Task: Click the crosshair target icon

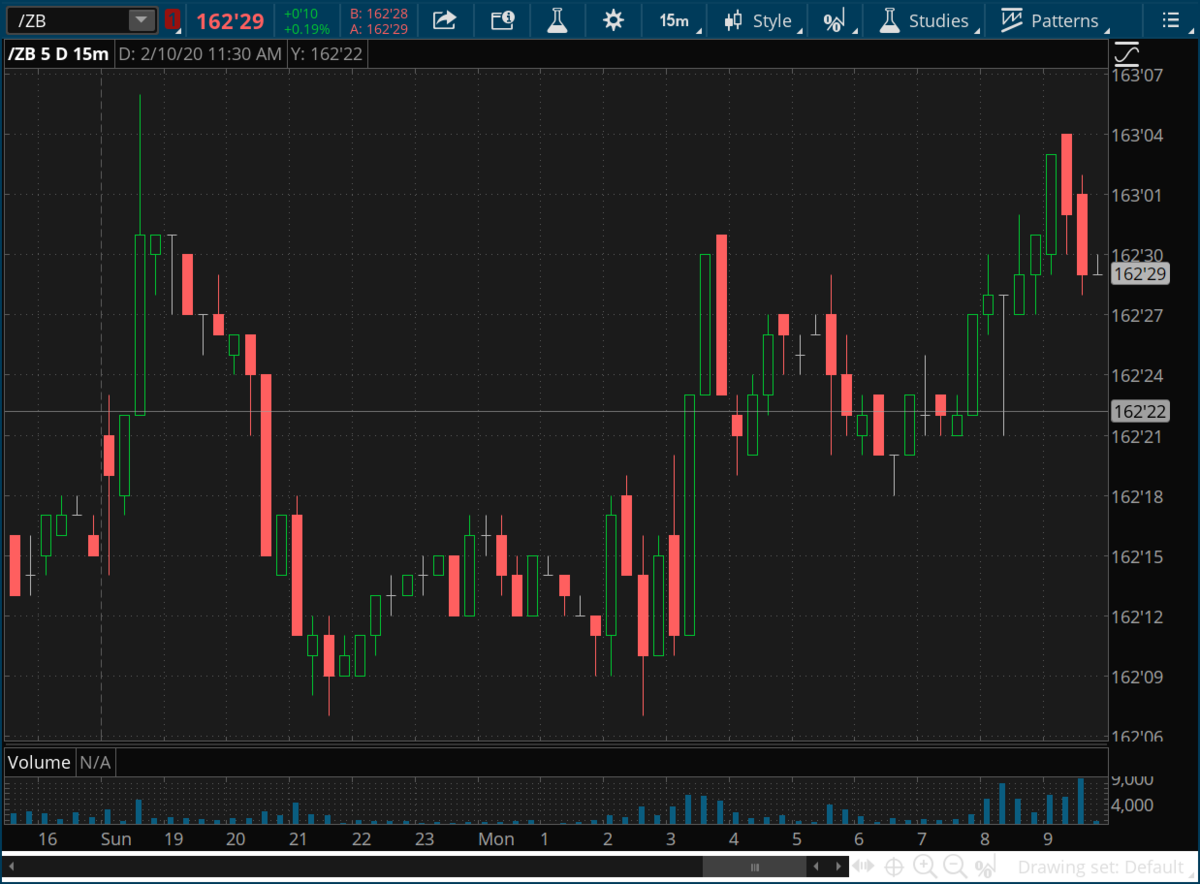Action: pos(895,866)
